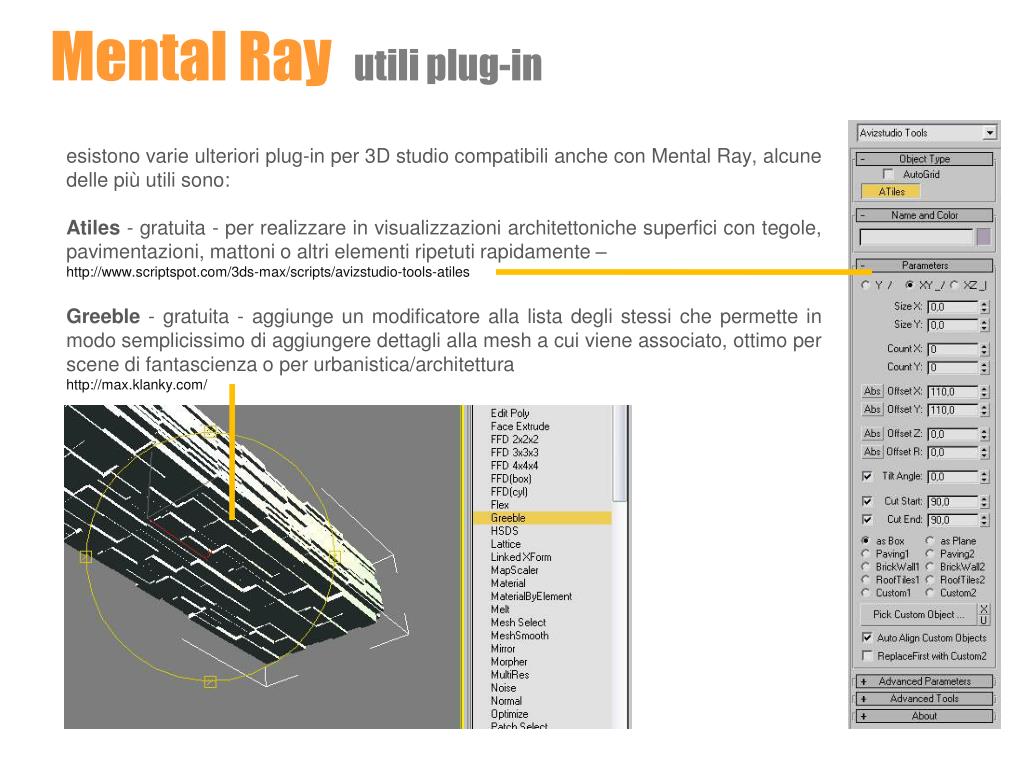Click the Size X value field
Image resolution: width=1024 pixels, height=768 pixels.
(x=953, y=307)
